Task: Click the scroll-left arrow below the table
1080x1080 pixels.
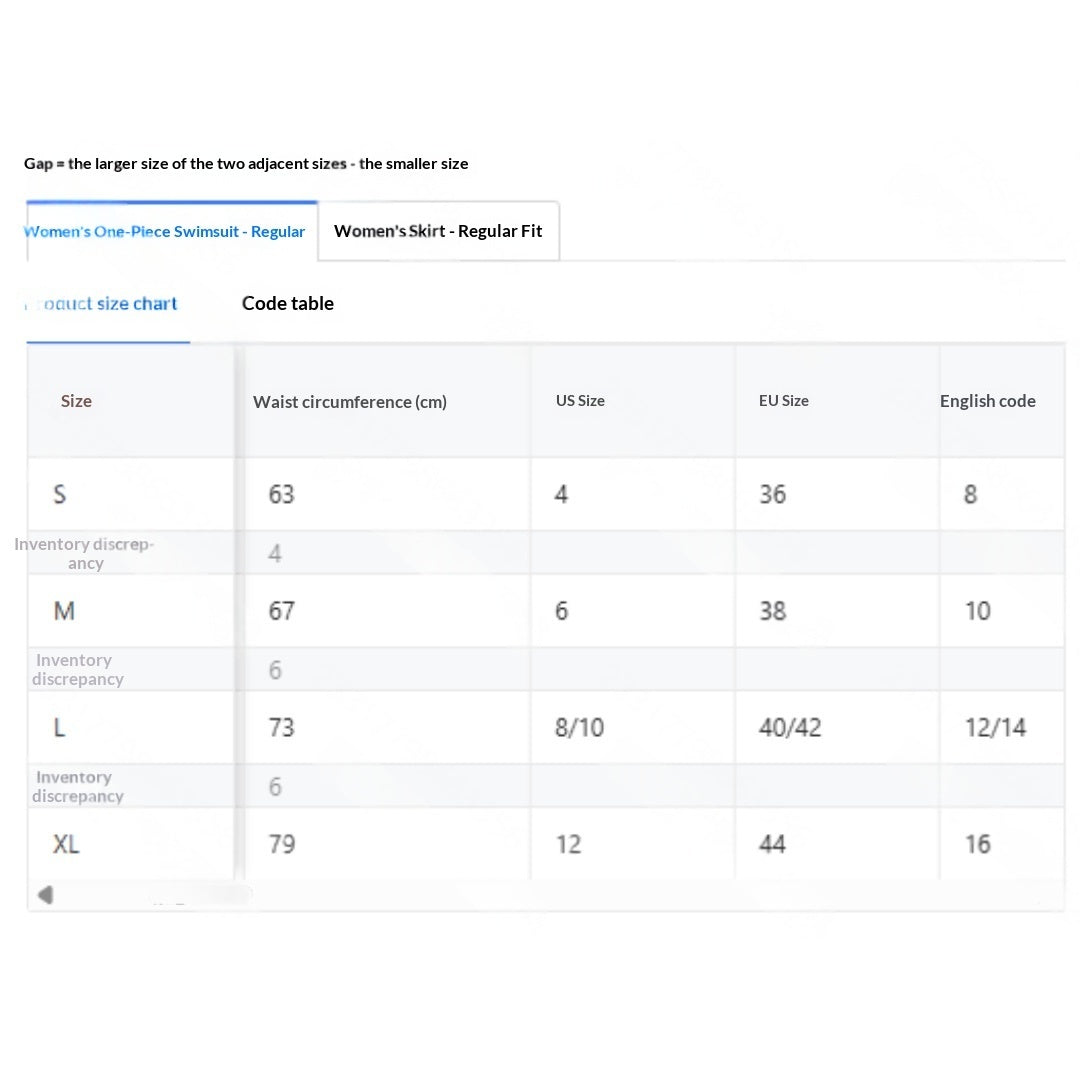Action: [x=45, y=895]
